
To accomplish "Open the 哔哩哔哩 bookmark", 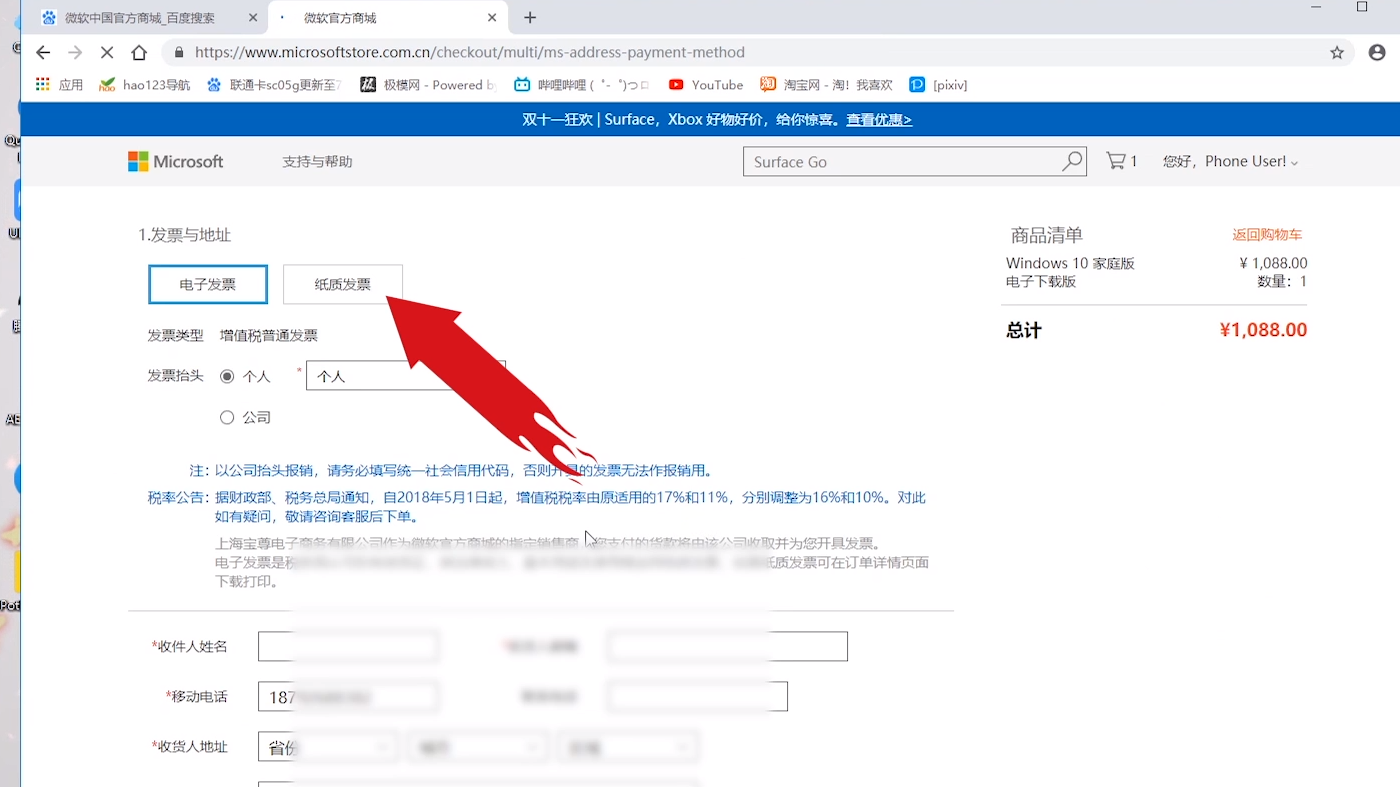I will click(x=582, y=85).
